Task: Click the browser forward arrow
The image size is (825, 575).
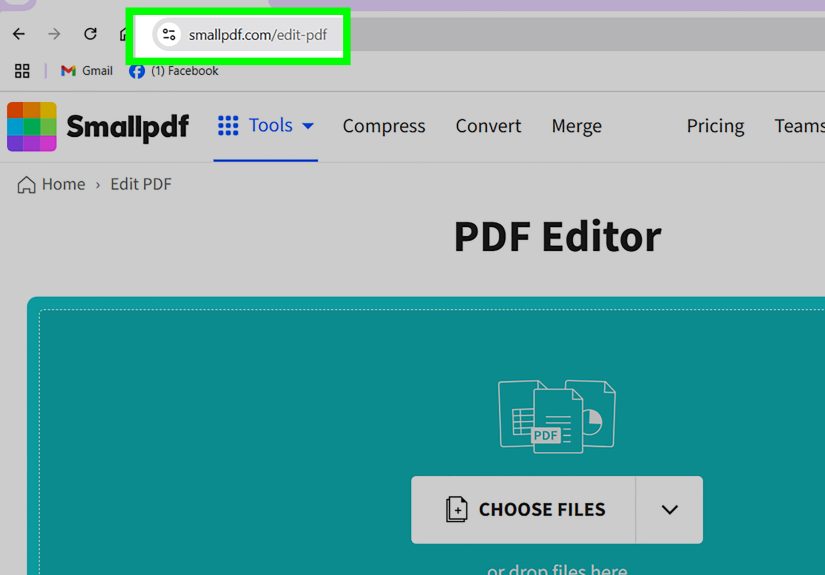Action: 54,34
